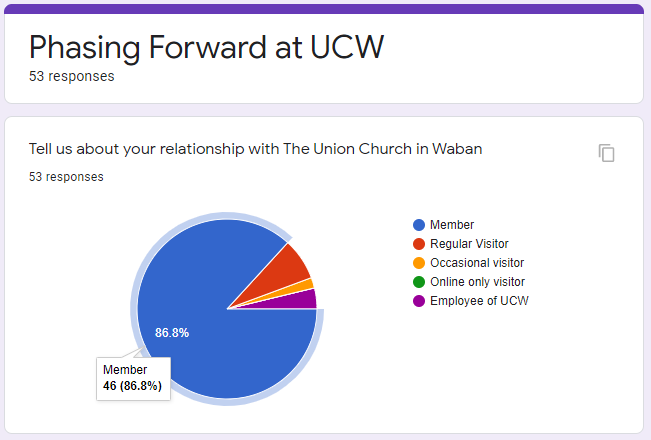Click the relationship with Union Church question text

pyautogui.click(x=255, y=149)
